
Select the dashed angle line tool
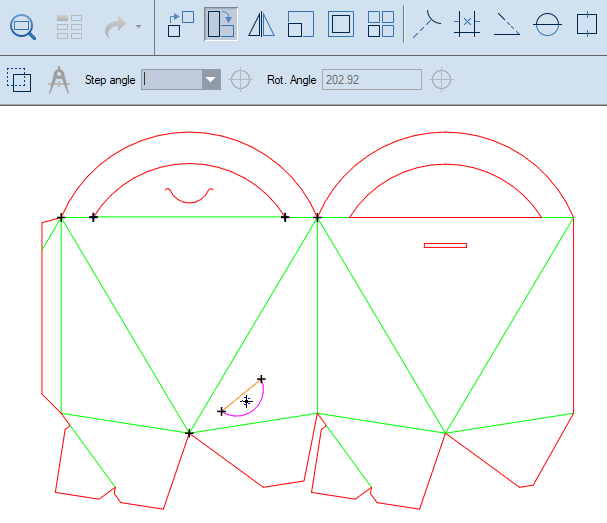507,24
